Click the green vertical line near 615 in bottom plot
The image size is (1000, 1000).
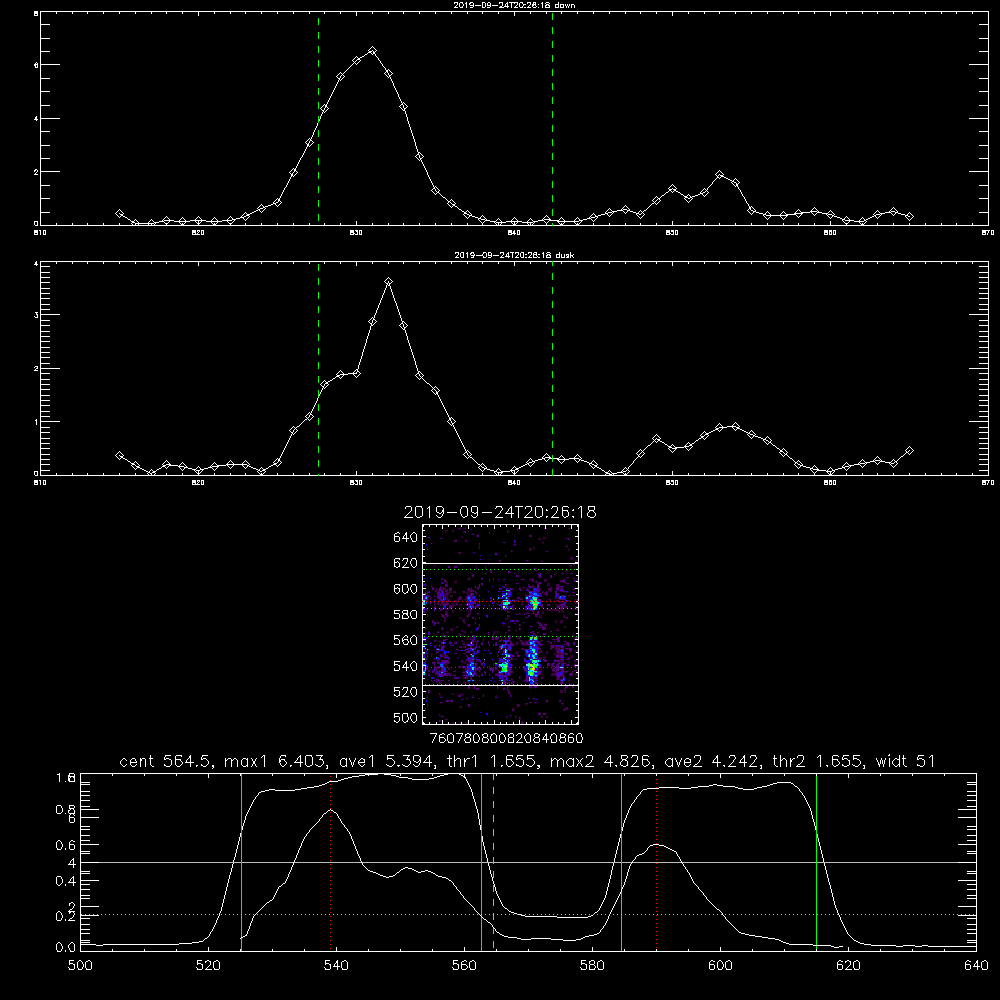(816, 862)
